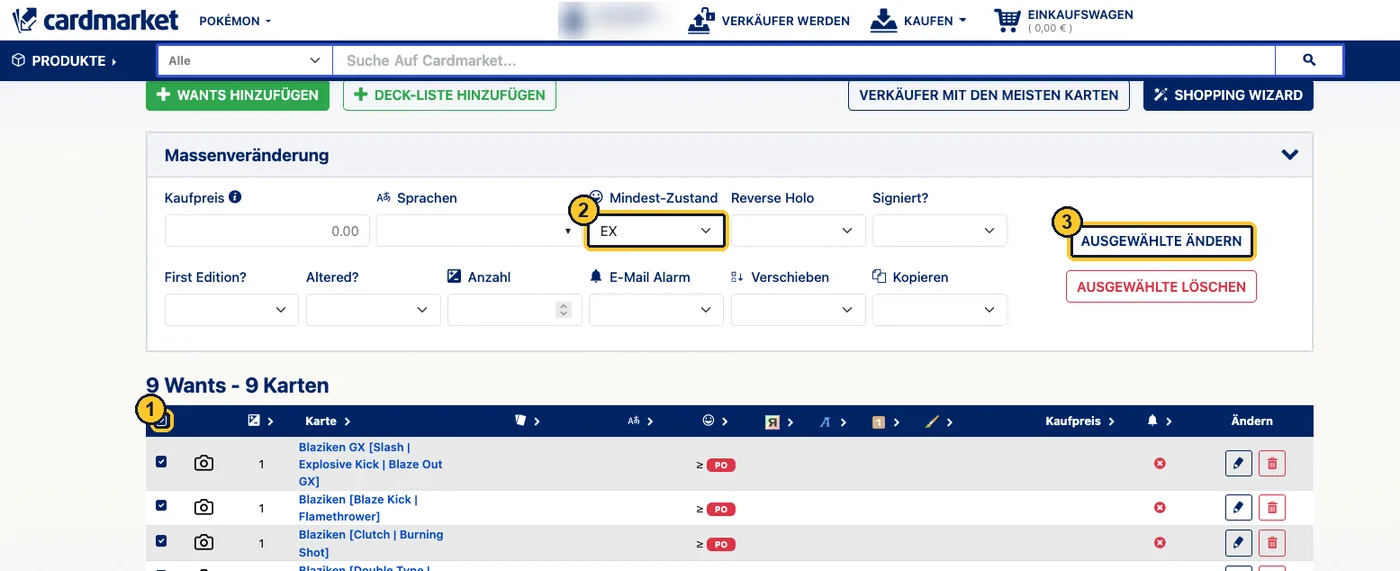This screenshot has width=1400, height=571.
Task: Sort by the First Edition icon column
Action: pos(885,421)
